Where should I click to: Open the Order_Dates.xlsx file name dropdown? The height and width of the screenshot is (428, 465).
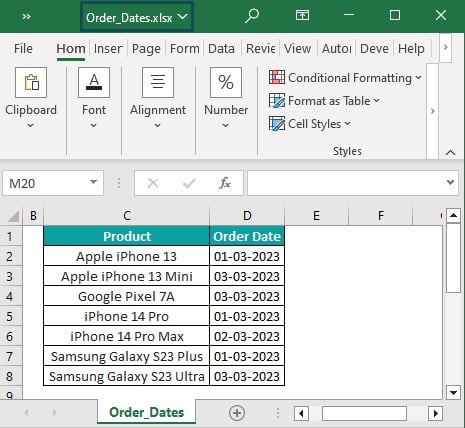click(x=137, y=17)
